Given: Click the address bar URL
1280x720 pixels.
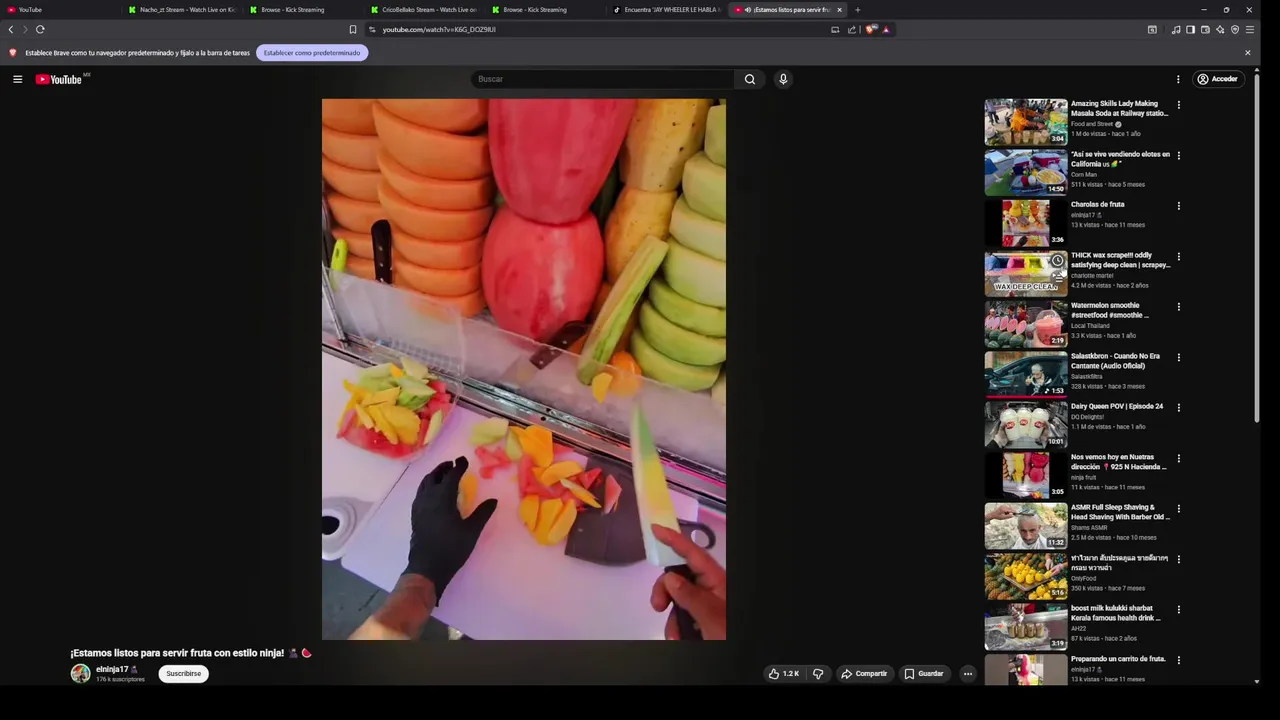Looking at the screenshot, I should (x=439, y=30).
